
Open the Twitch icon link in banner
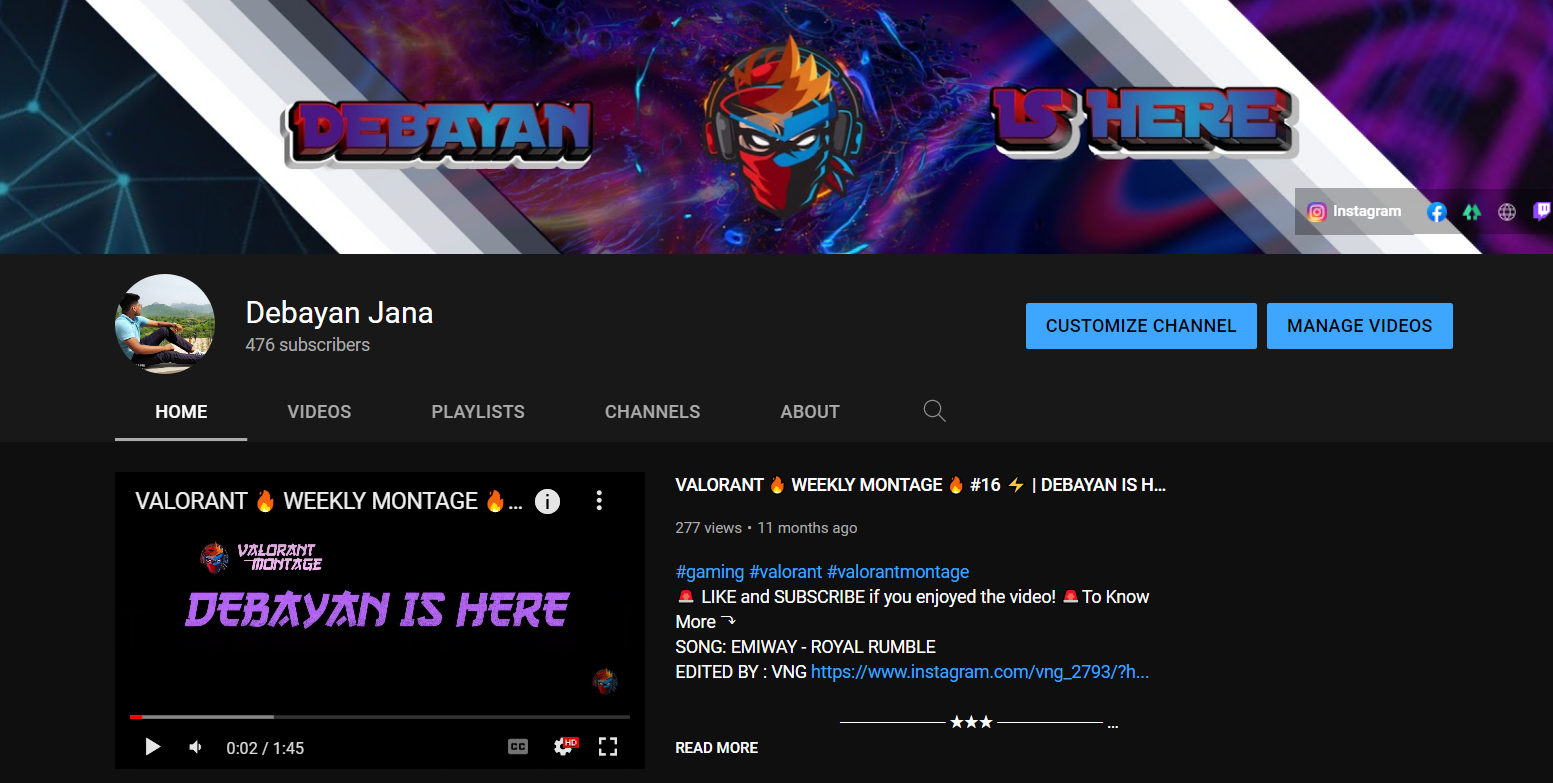[1542, 212]
